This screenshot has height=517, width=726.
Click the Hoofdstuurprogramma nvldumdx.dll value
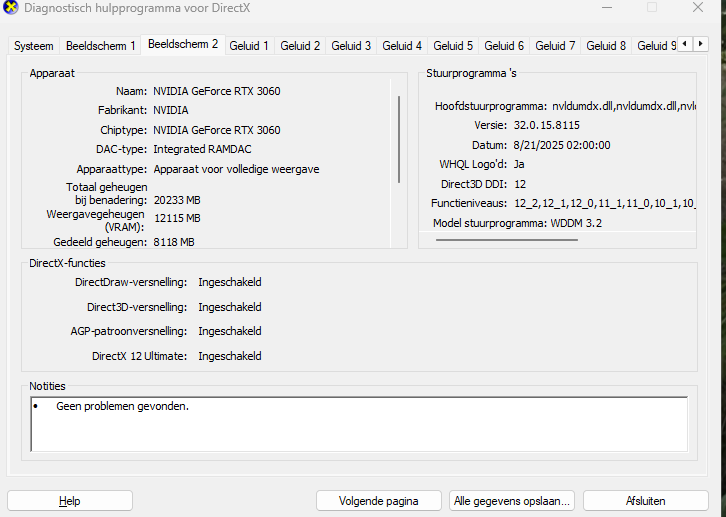pyautogui.click(x=624, y=106)
